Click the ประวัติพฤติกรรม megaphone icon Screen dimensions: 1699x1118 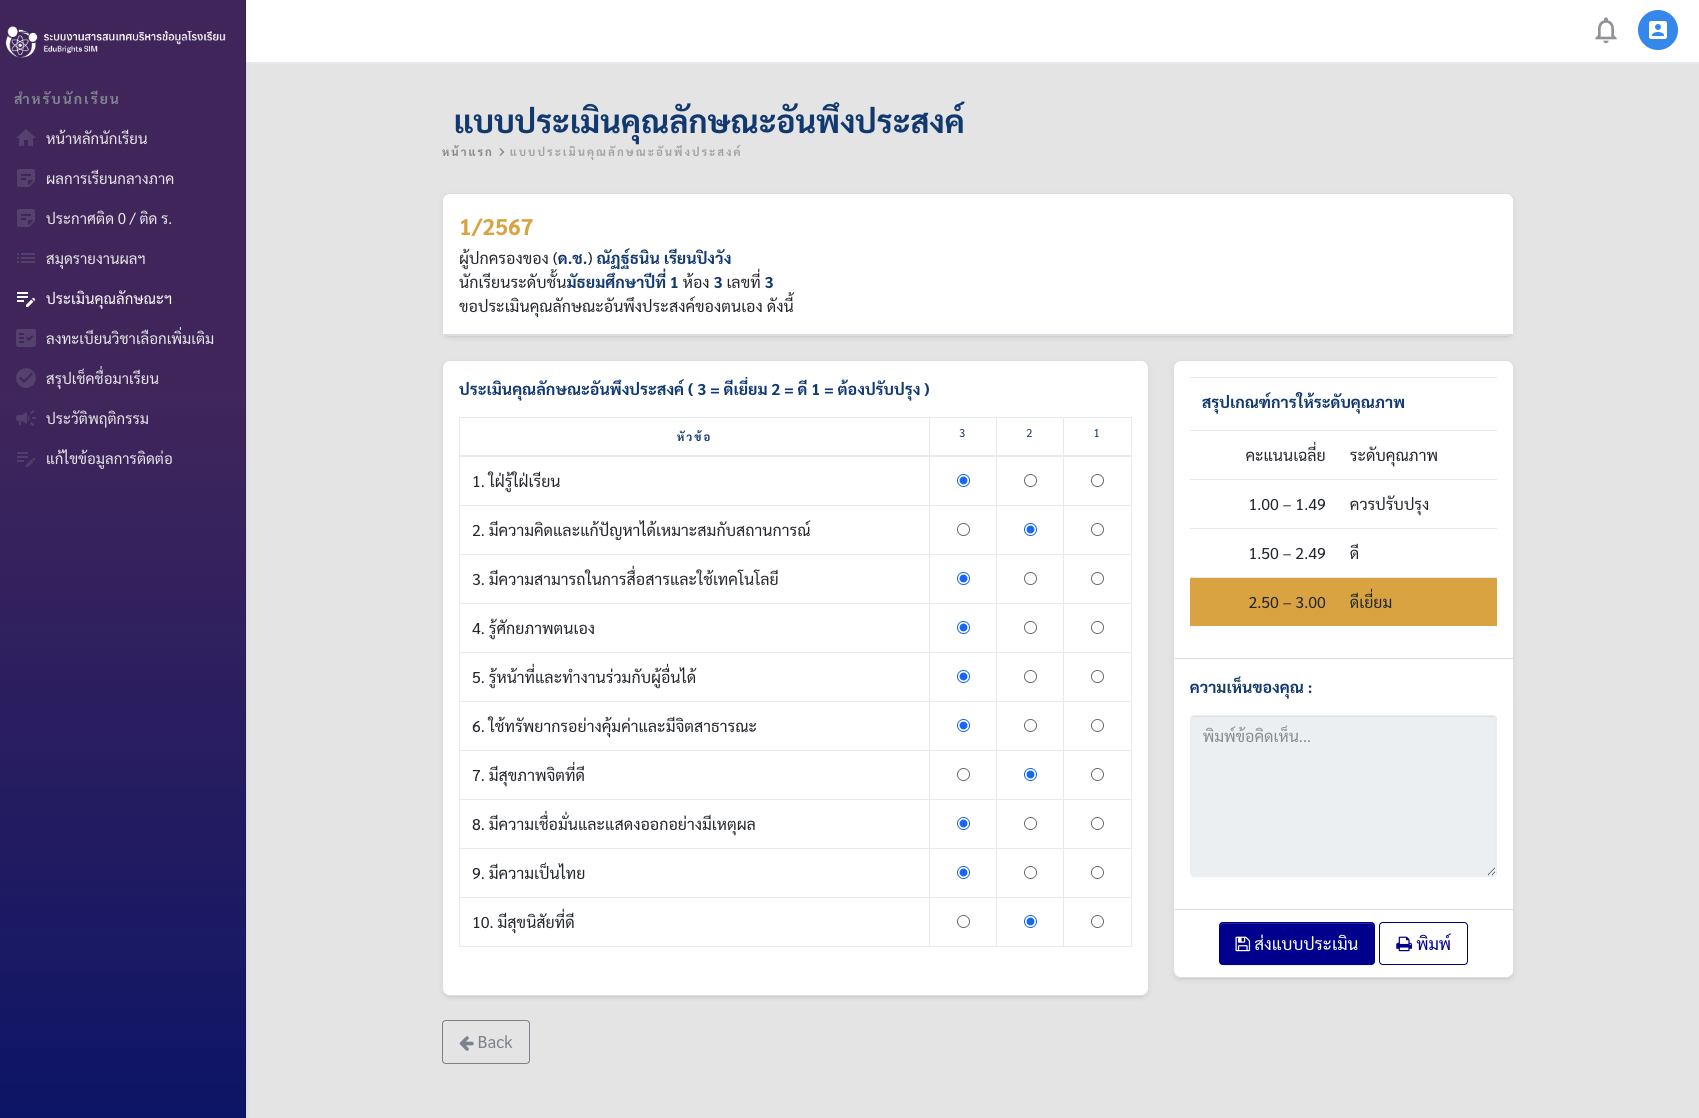(26, 419)
